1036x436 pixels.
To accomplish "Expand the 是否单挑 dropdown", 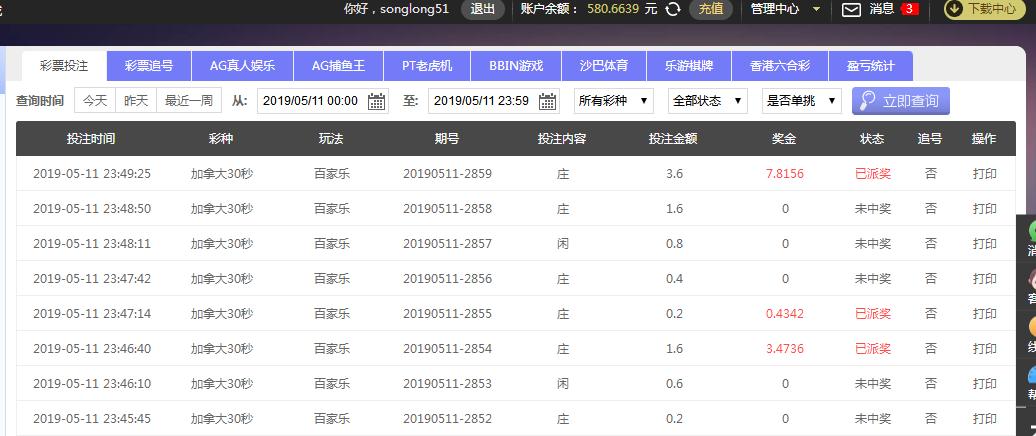I will tap(801, 101).
